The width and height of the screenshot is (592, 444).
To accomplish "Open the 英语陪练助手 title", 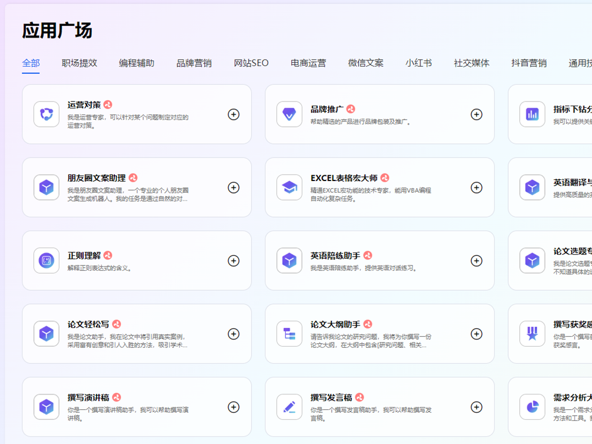I will (335, 256).
